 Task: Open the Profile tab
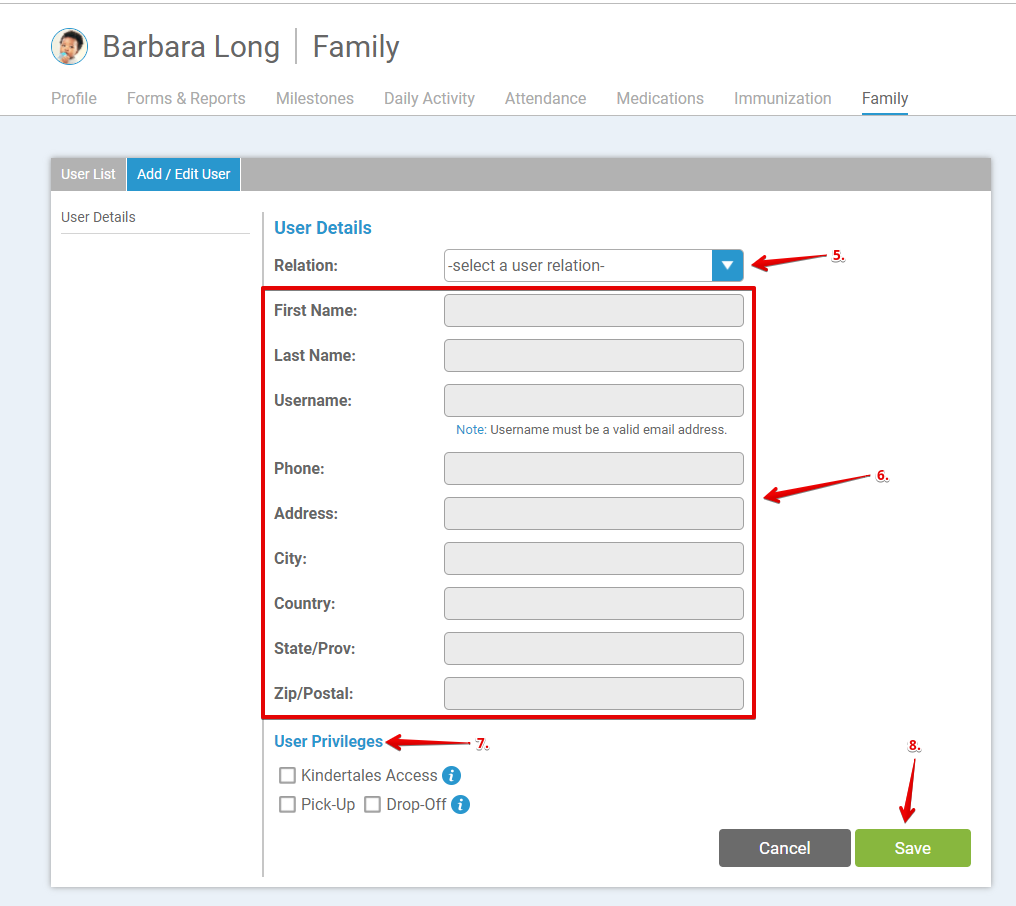(x=73, y=98)
